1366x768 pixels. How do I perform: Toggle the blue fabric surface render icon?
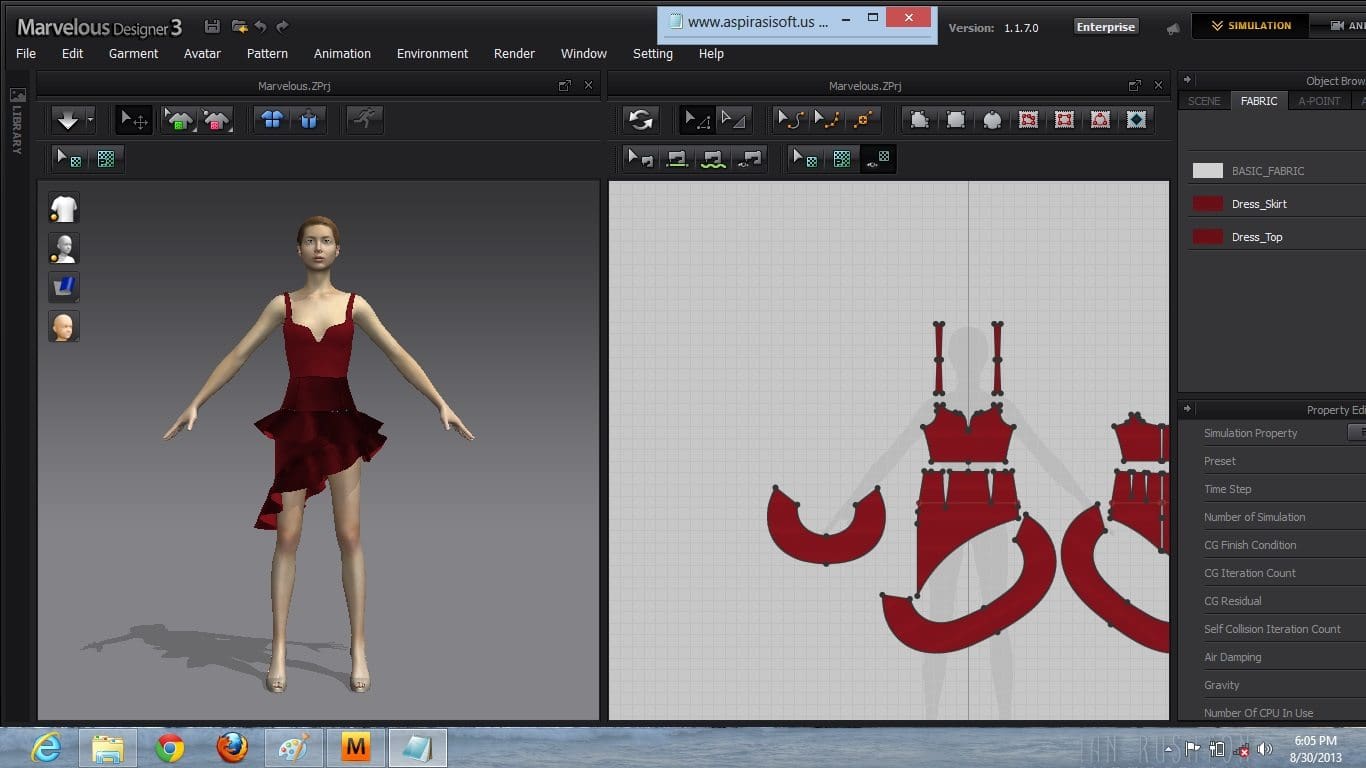[64, 287]
